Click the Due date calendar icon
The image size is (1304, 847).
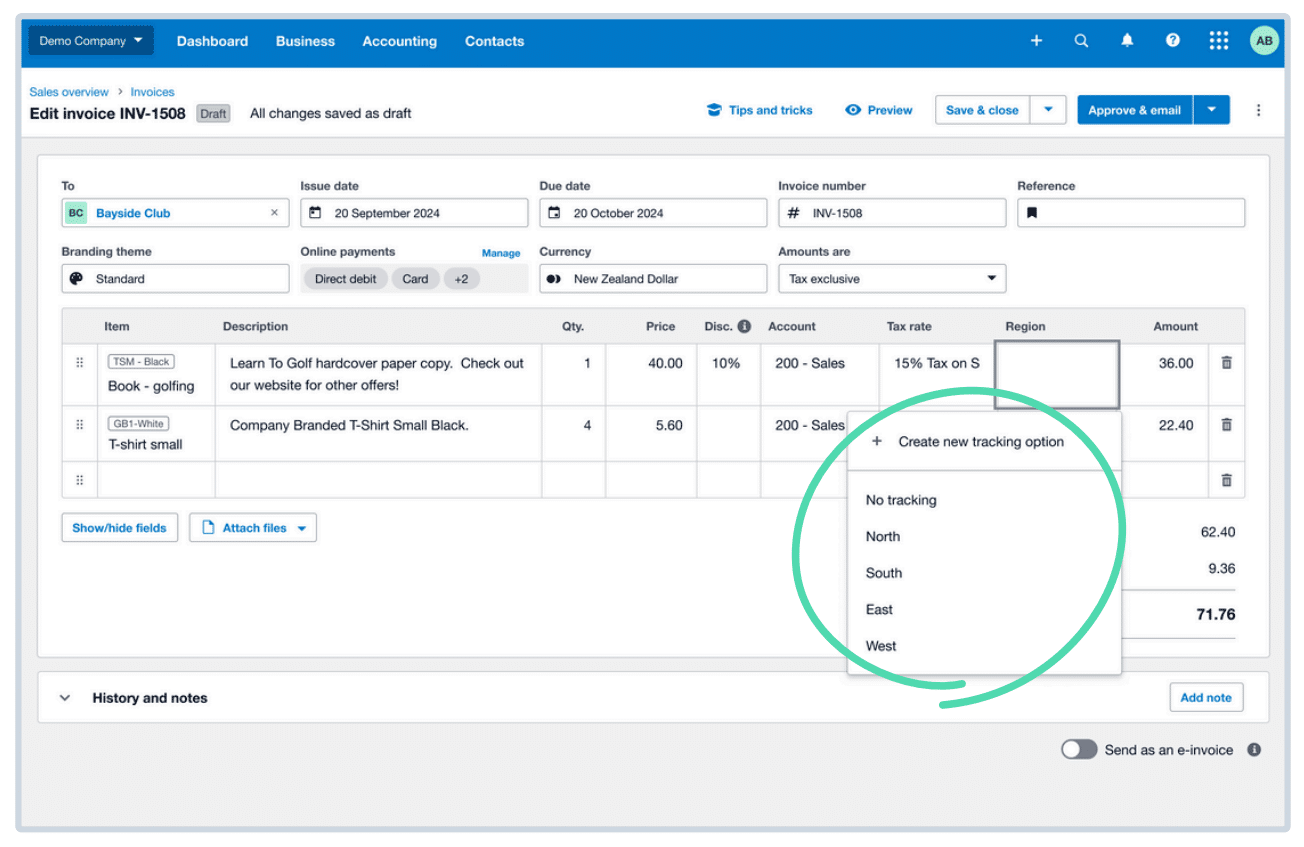[x=554, y=213]
